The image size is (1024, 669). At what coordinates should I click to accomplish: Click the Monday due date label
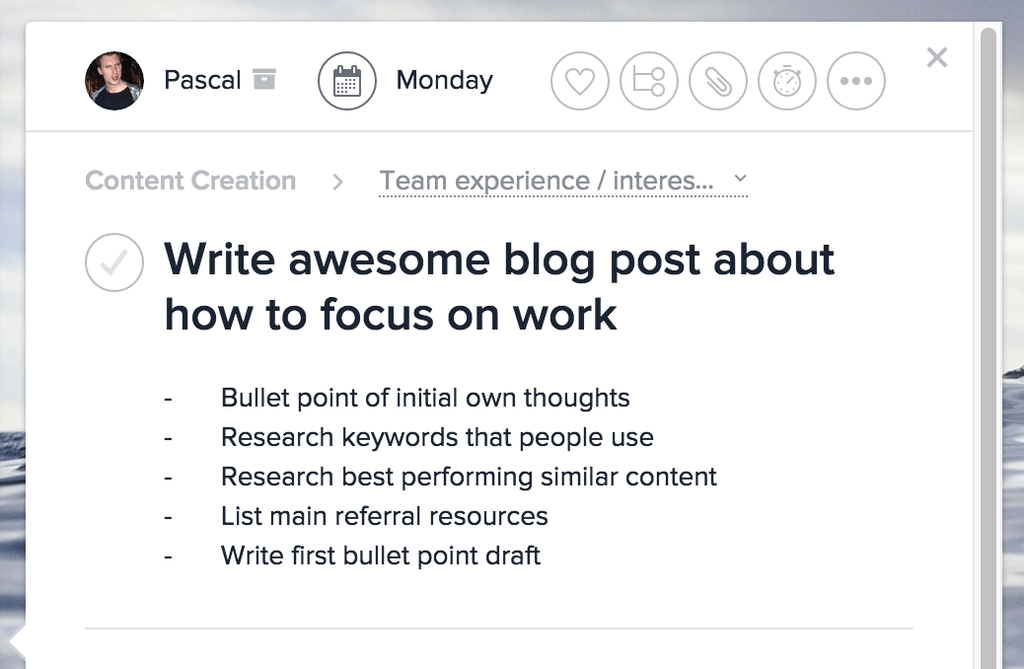pos(444,80)
